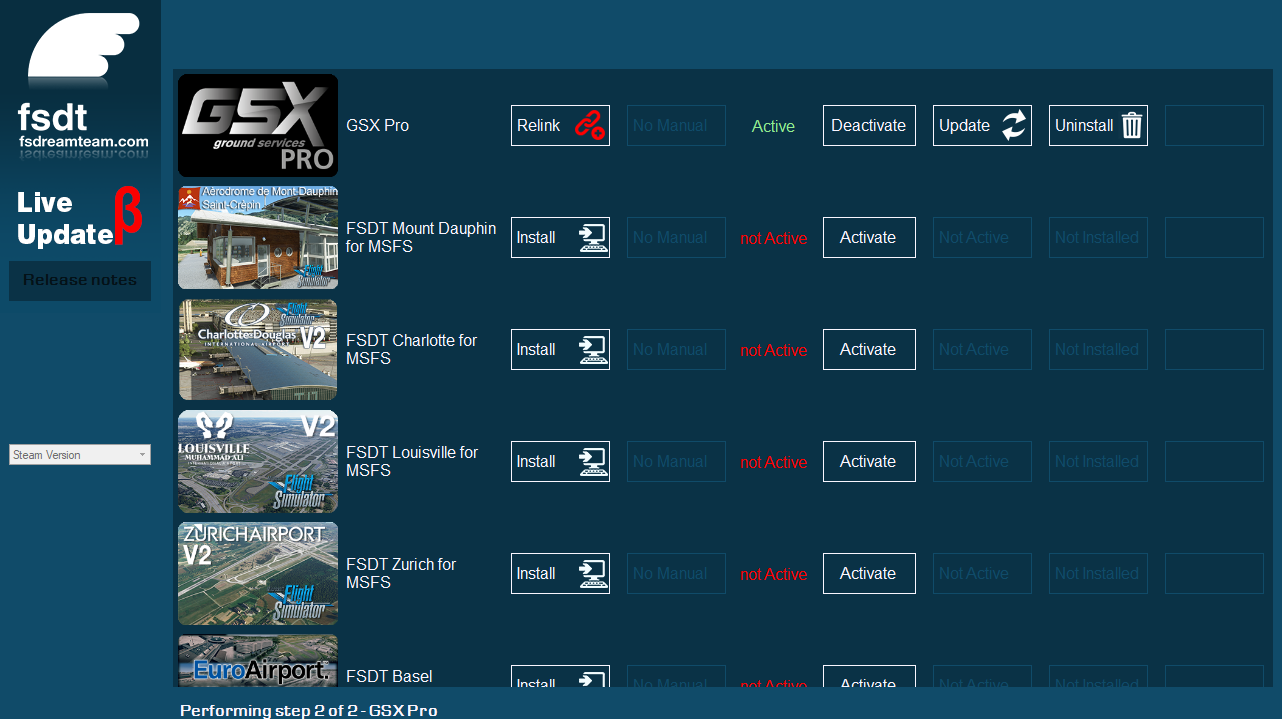The width and height of the screenshot is (1282, 719).
Task: Click Not Installed for FSDT Mount Dauphin
Action: click(x=1098, y=238)
